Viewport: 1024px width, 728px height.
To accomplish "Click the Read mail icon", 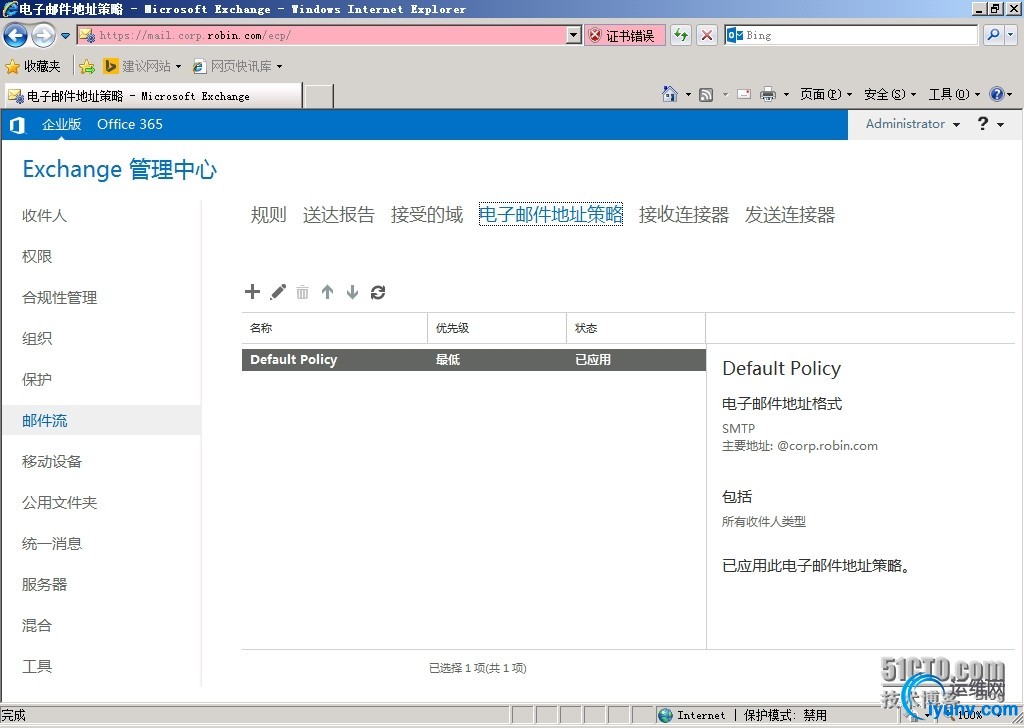I will coord(744,95).
